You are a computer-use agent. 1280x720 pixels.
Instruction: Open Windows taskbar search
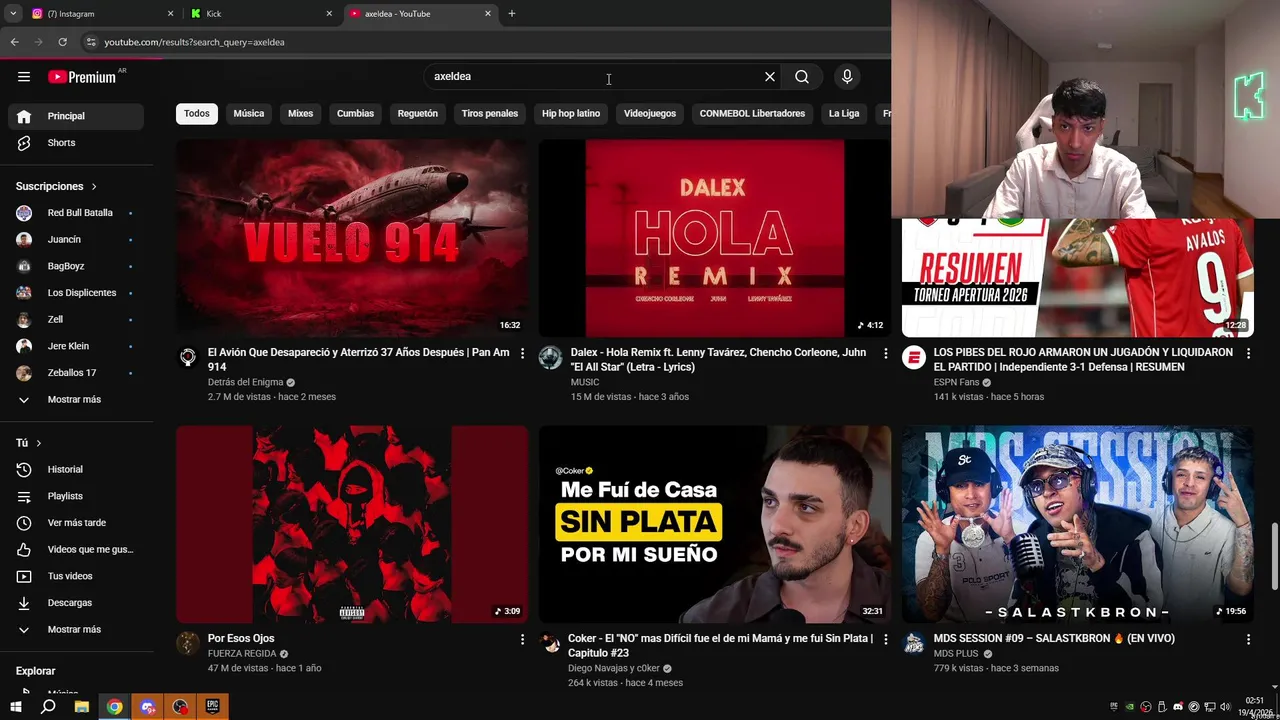pyautogui.click(x=48, y=707)
